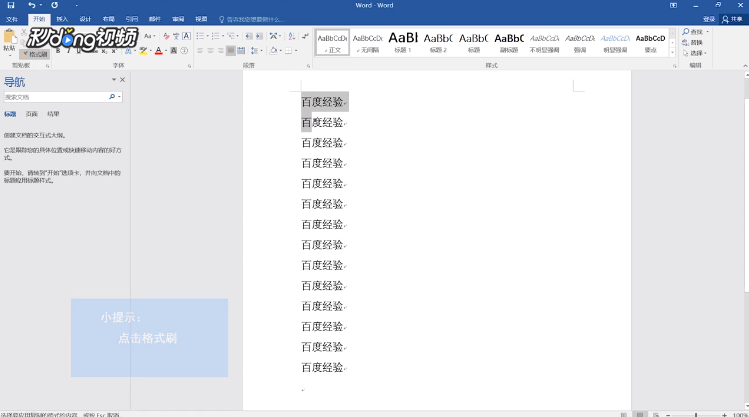
Task: Apply the 要点 strong style
Action: [650, 42]
